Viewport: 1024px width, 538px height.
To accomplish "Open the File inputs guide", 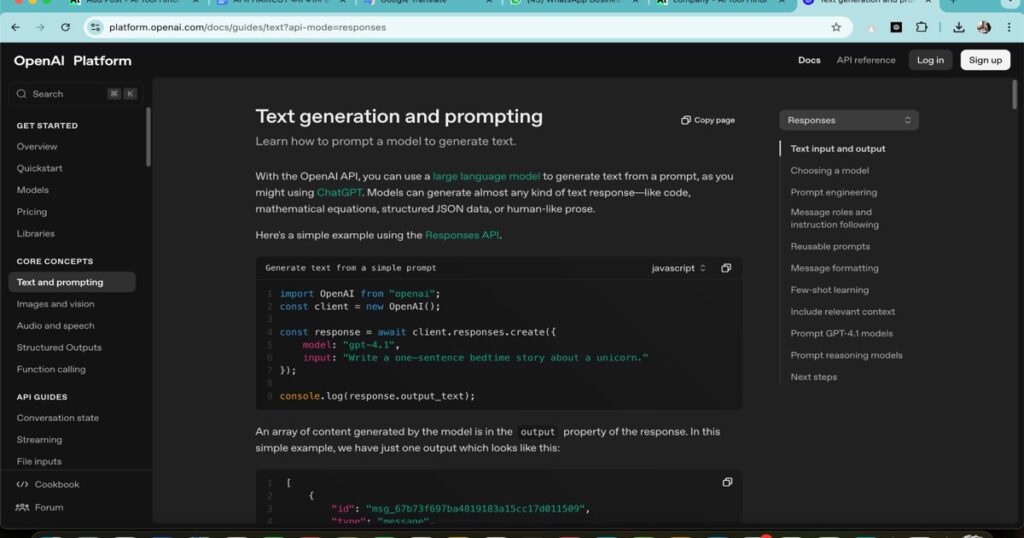I will (x=39, y=462).
